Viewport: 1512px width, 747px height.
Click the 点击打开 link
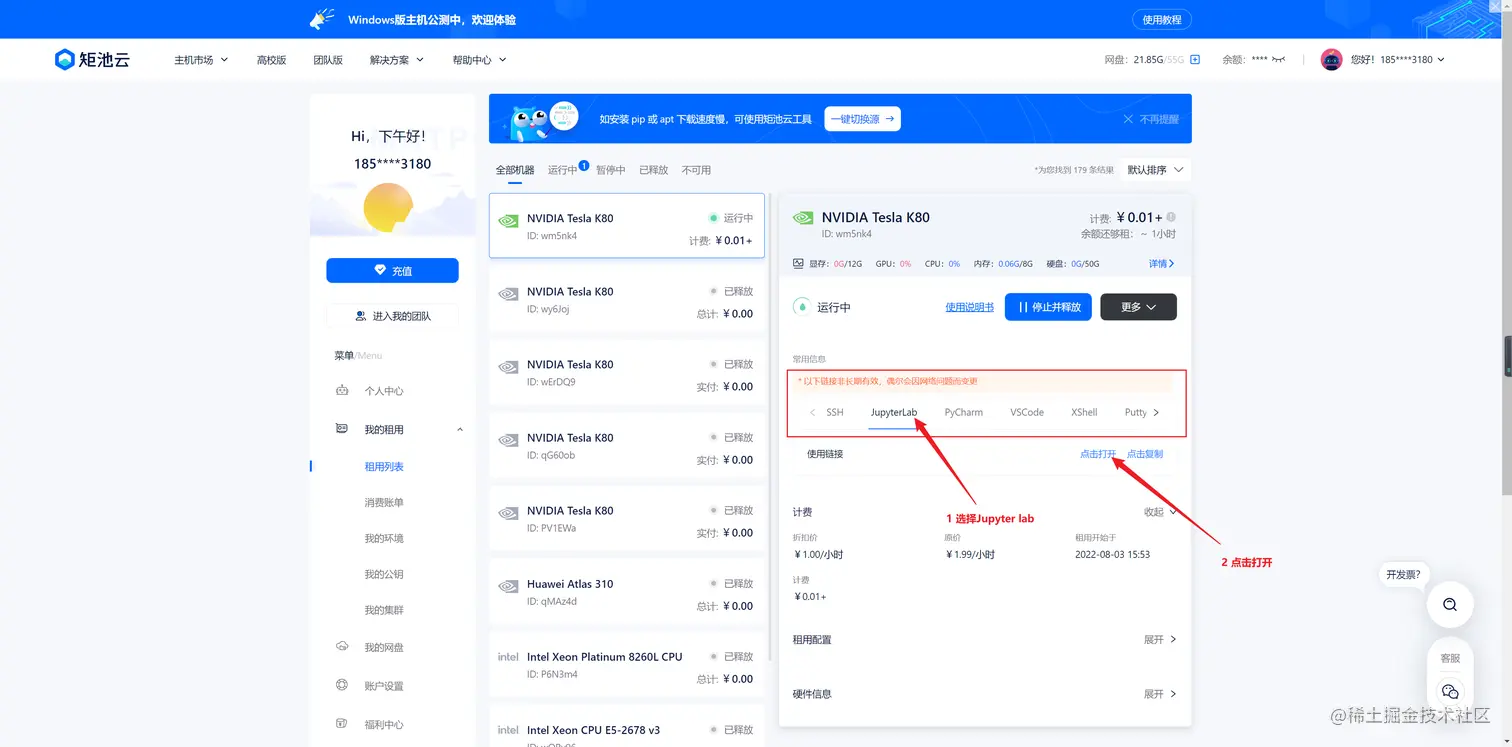pyautogui.click(x=1098, y=454)
